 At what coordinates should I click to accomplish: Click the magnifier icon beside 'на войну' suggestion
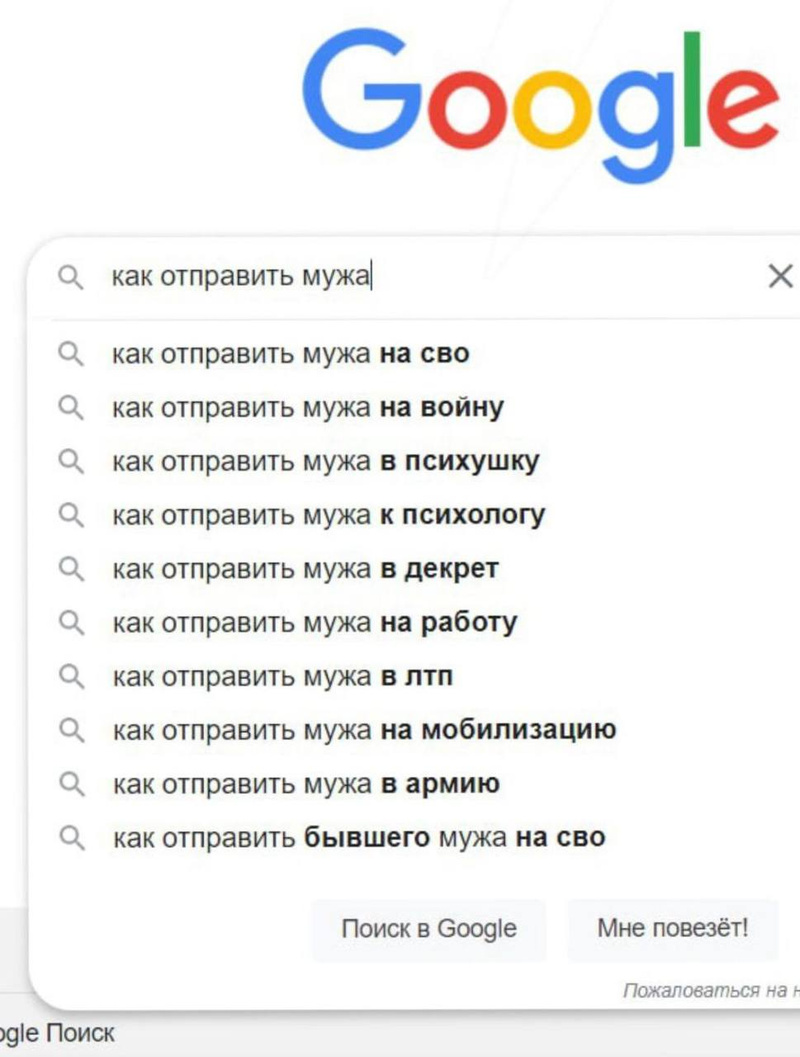(x=70, y=408)
